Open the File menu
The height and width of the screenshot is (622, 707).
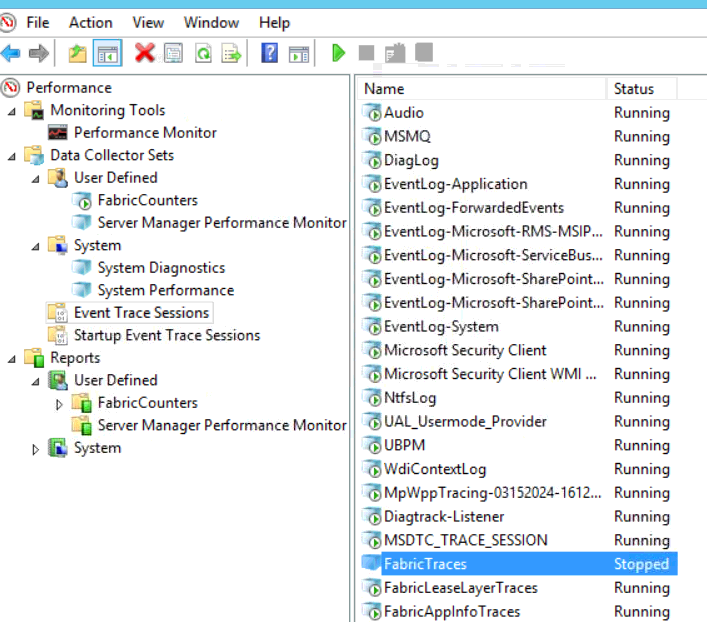pos(38,23)
